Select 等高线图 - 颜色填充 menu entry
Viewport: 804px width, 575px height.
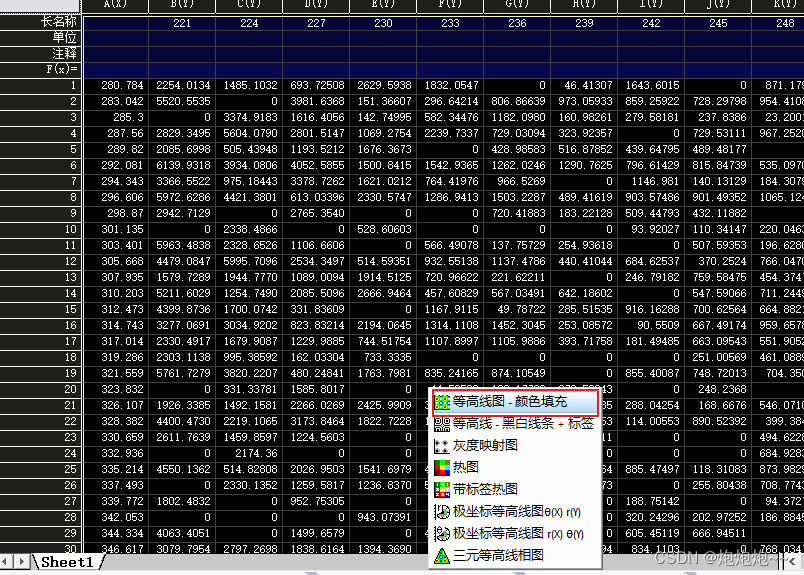515,402
